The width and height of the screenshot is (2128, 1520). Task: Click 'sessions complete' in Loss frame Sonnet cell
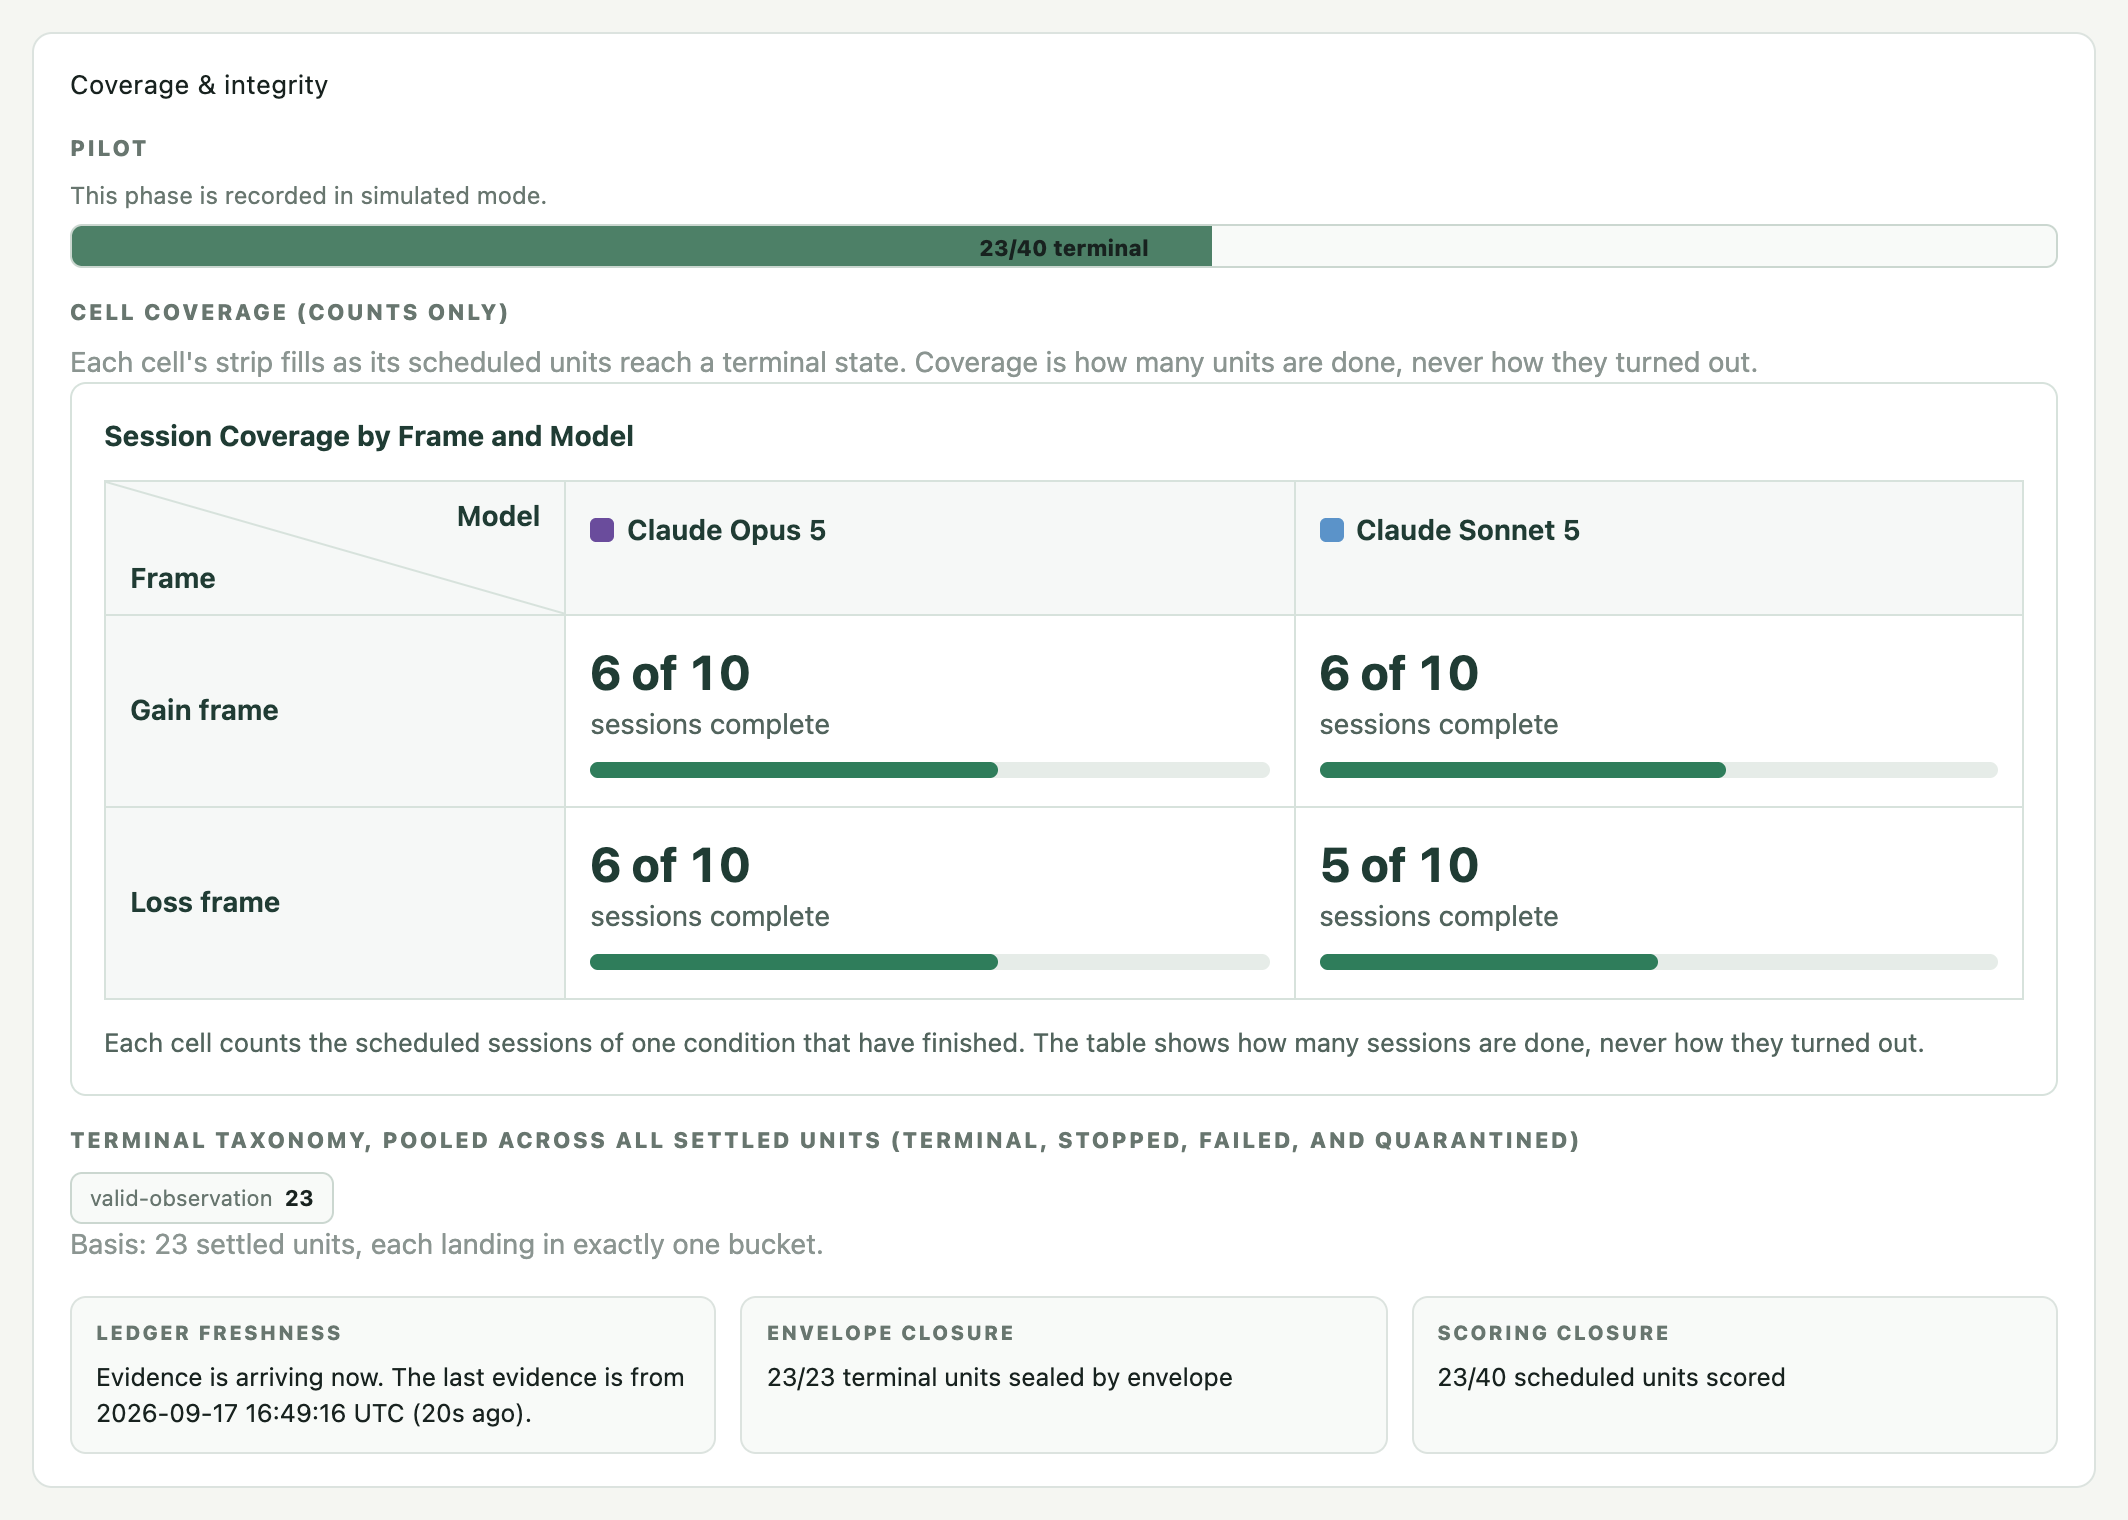click(1439, 916)
